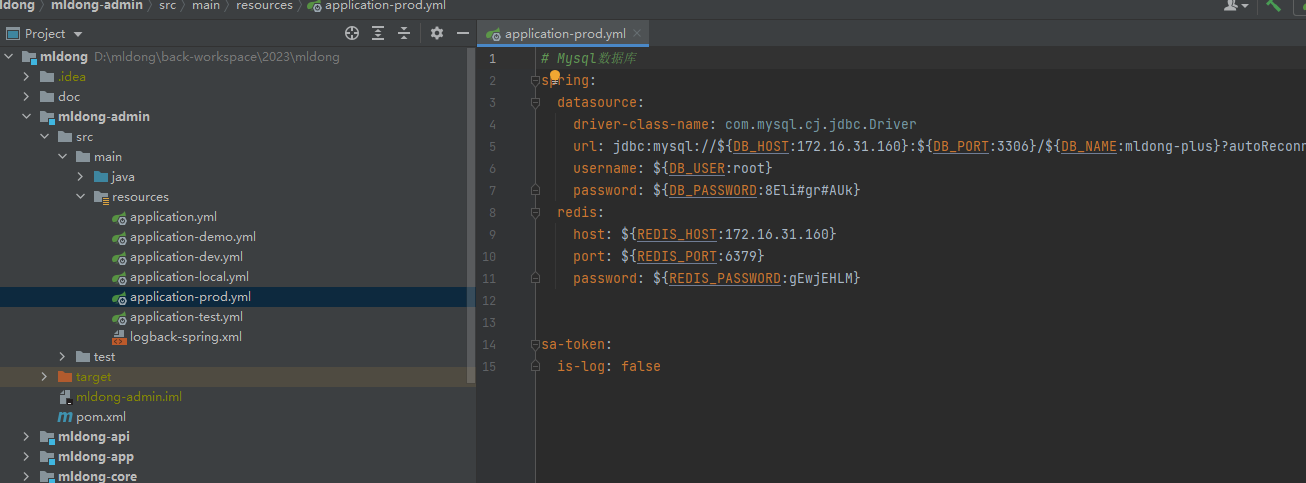Click REDIS_PORT variable on port line
Screen dimensions: 1306x483
pyautogui.click(x=676, y=257)
